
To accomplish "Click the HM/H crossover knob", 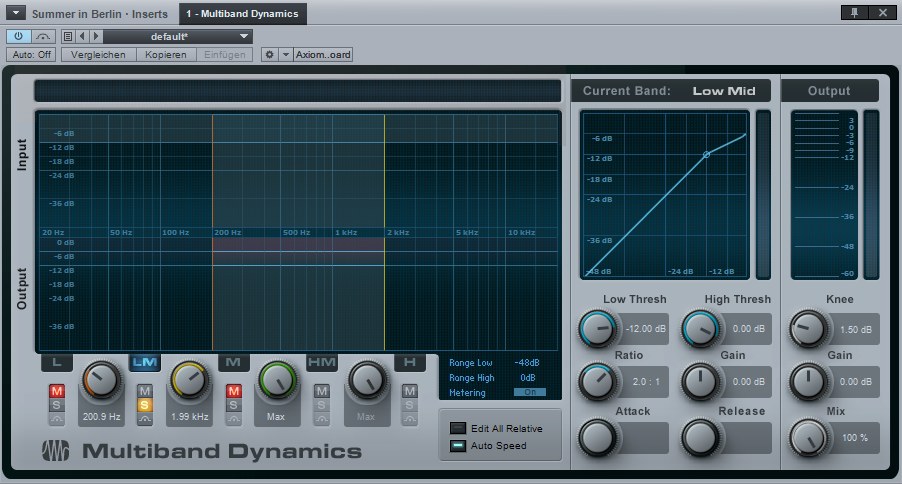I will pos(366,380).
